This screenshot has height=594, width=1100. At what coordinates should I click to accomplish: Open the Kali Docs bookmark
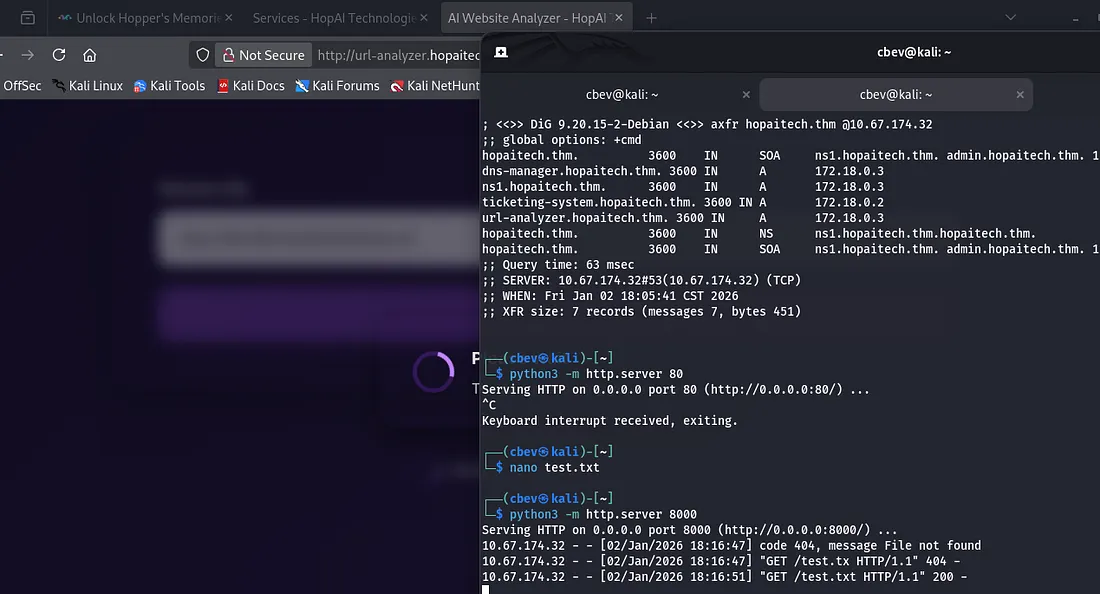click(x=251, y=86)
